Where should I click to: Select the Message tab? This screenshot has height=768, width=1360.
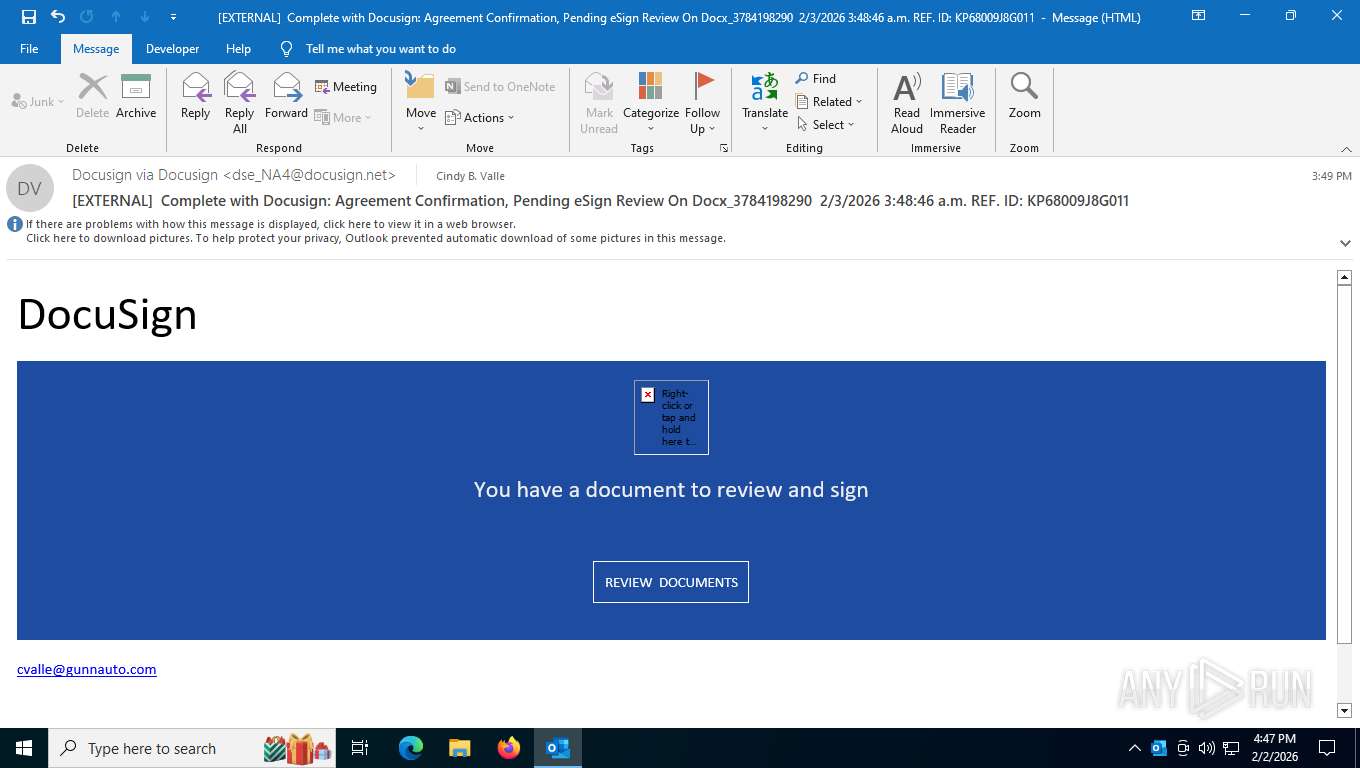tap(96, 49)
